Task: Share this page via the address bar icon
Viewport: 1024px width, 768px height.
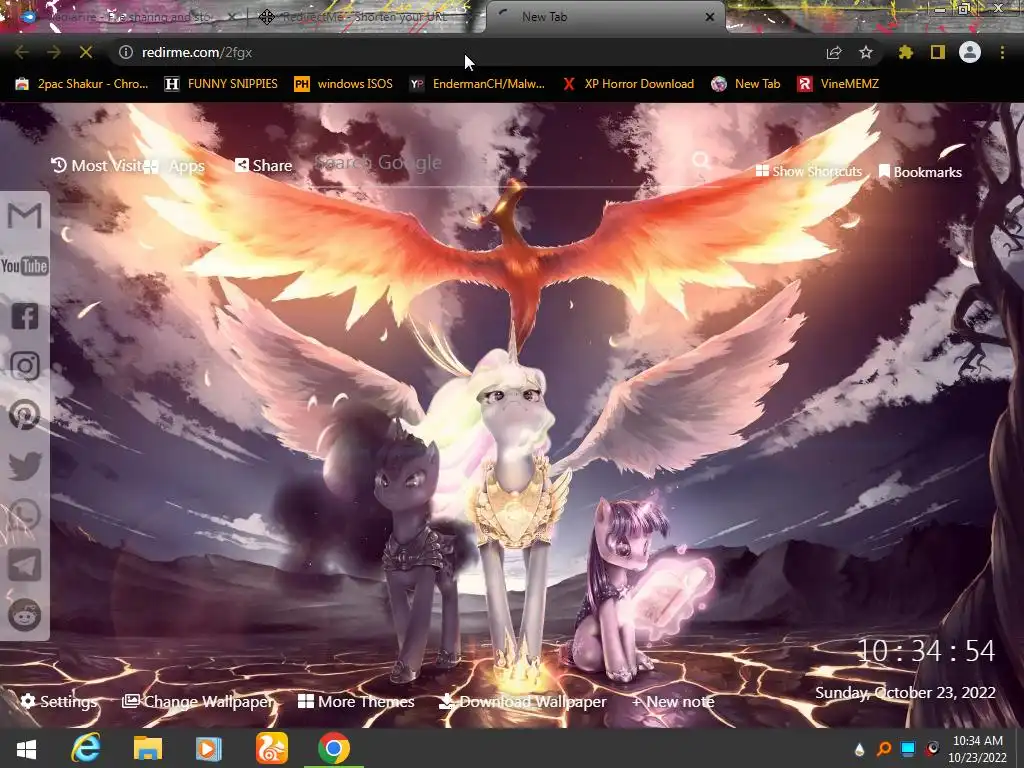Action: 834,52
